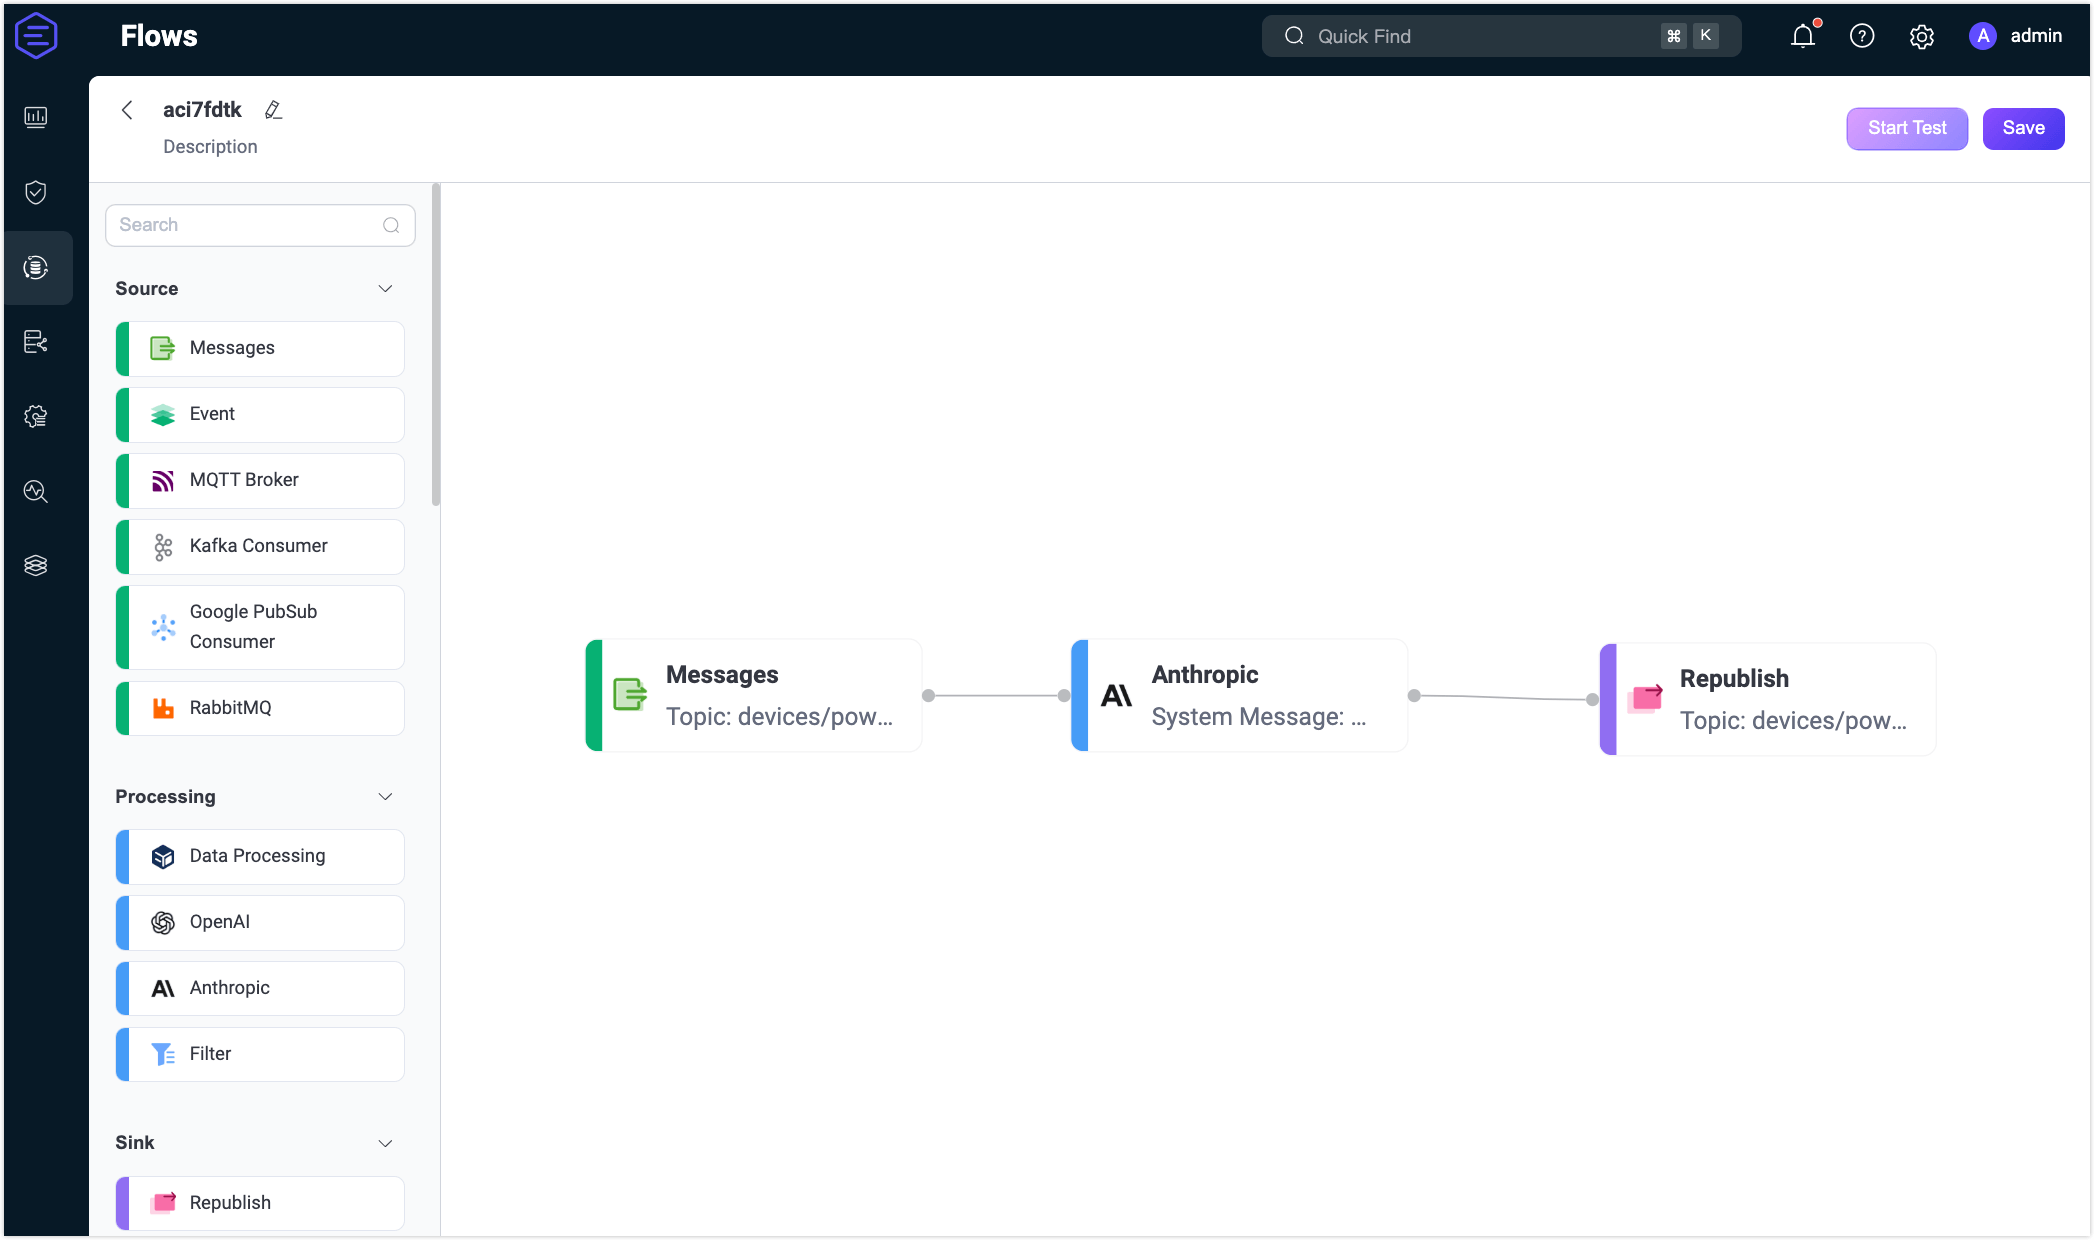The image size is (2094, 1240).
Task: Open the data connections icon below Flows in sidebar
Action: 36,341
